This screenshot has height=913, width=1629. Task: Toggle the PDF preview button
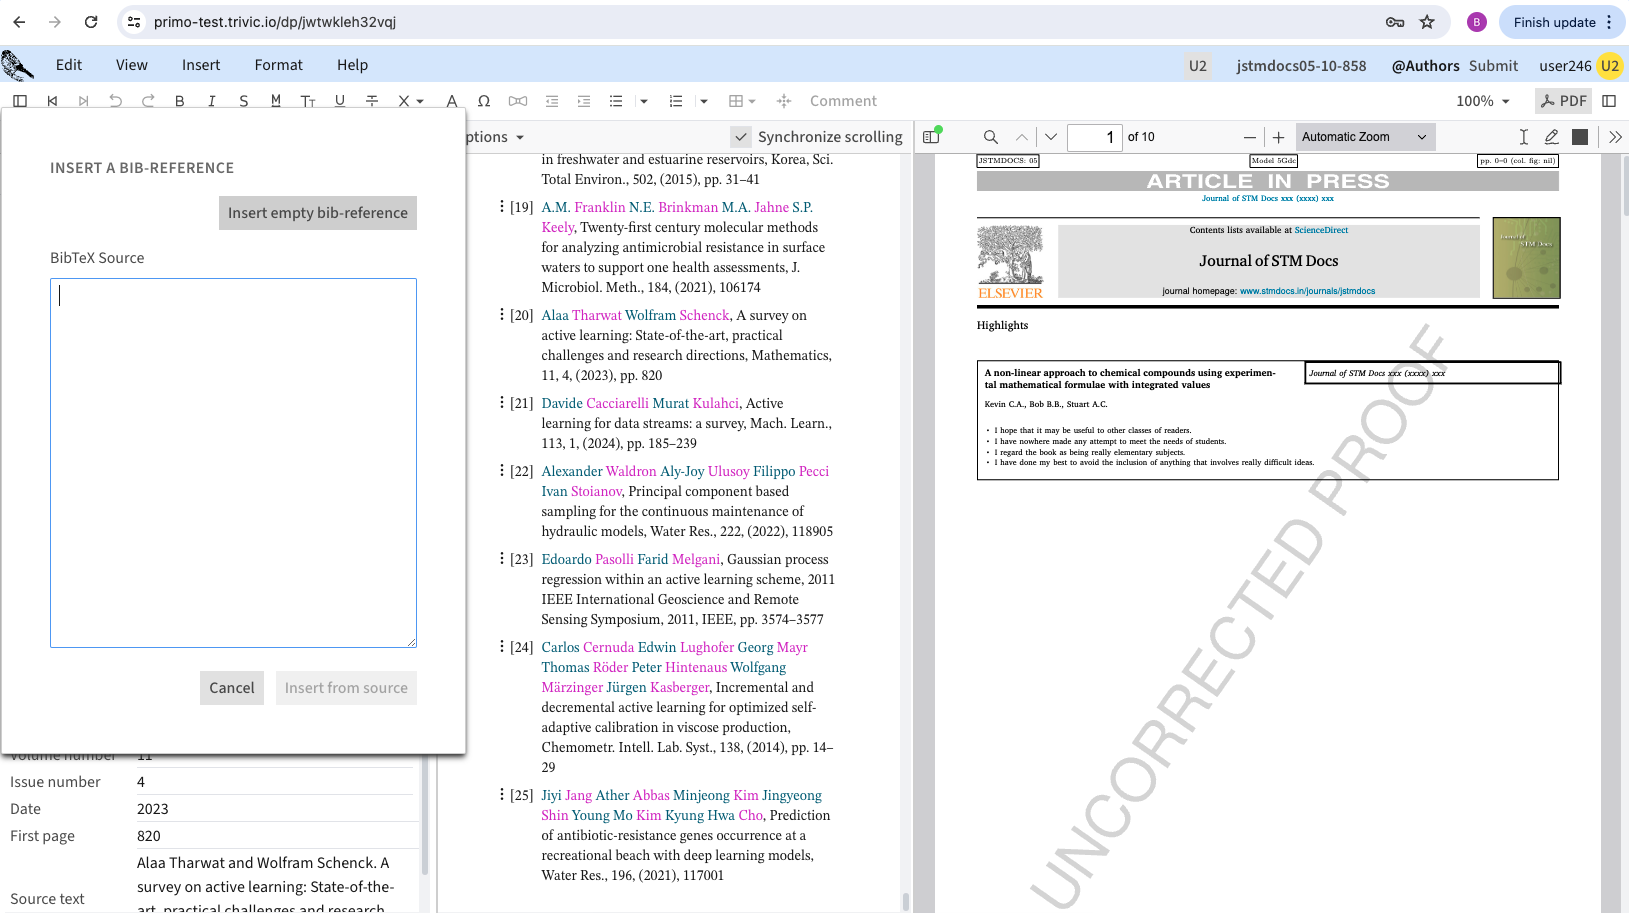tap(1563, 101)
